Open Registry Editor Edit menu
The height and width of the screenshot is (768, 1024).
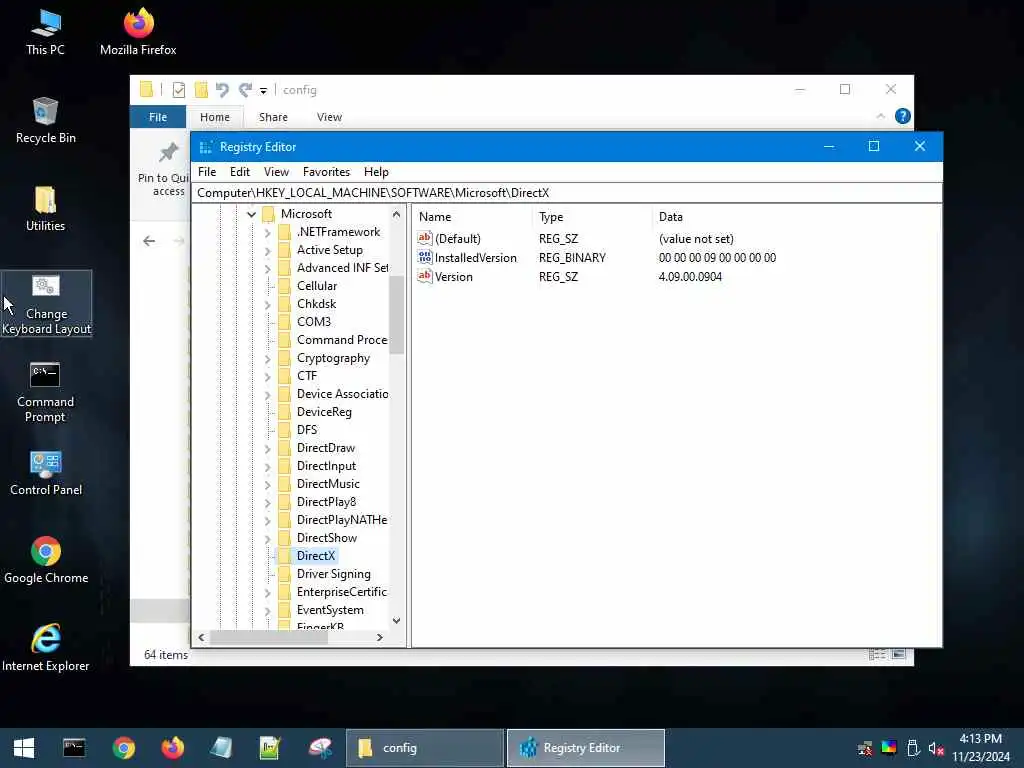(240, 172)
